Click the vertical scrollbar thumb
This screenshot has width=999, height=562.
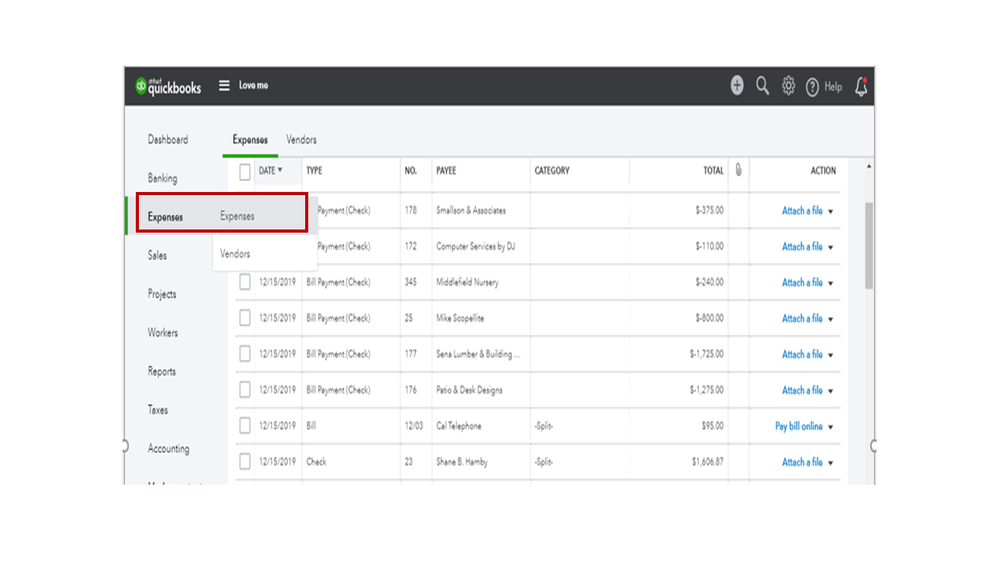[x=868, y=243]
